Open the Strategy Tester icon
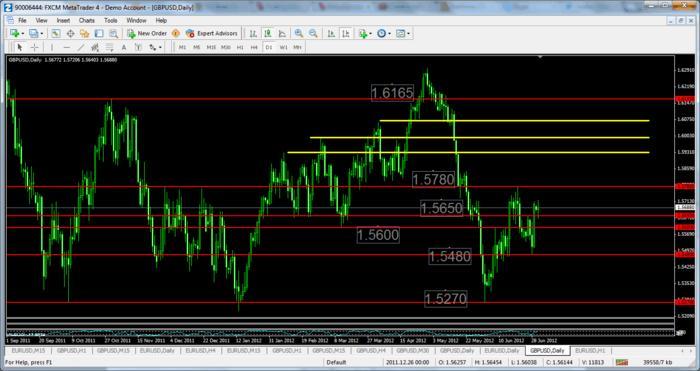 [113, 33]
